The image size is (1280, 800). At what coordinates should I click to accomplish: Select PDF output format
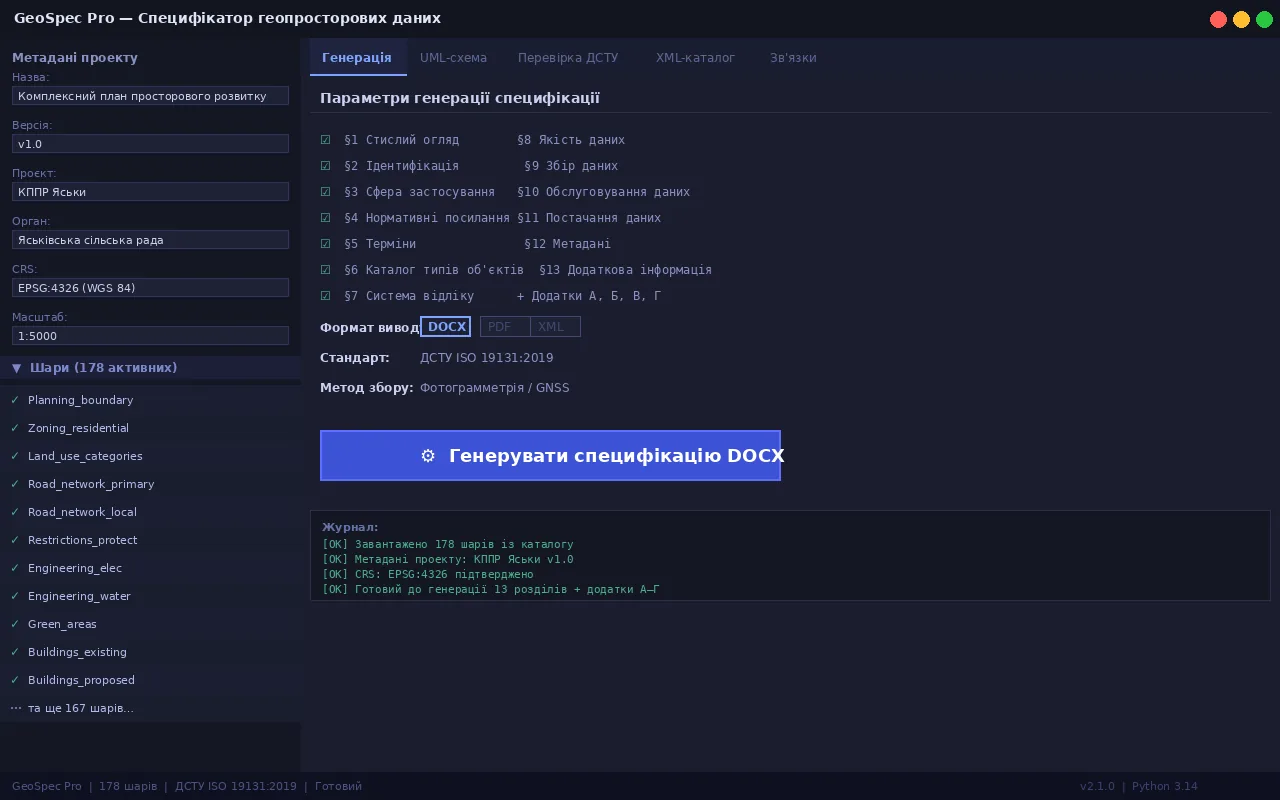pos(505,327)
